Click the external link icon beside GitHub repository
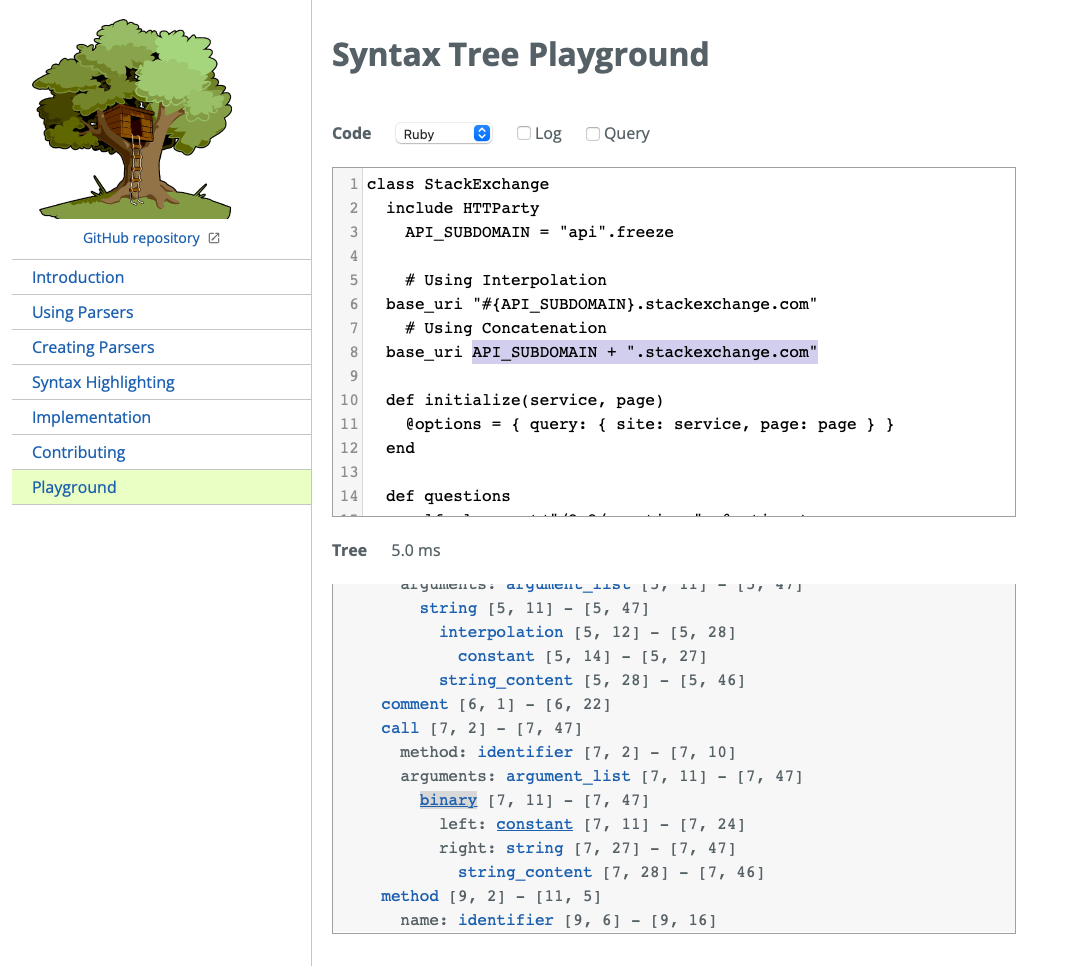Screen dimensions: 1067x966 tap(214, 238)
